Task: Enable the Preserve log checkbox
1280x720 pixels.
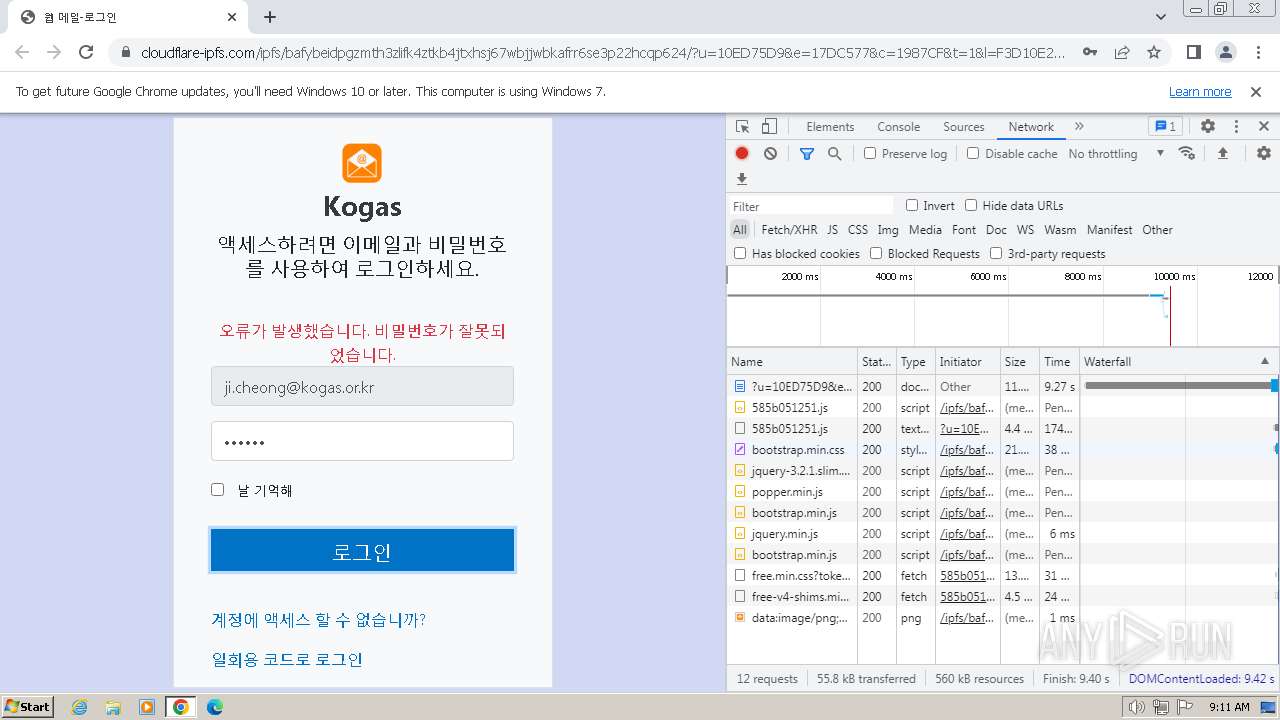Action: click(870, 153)
